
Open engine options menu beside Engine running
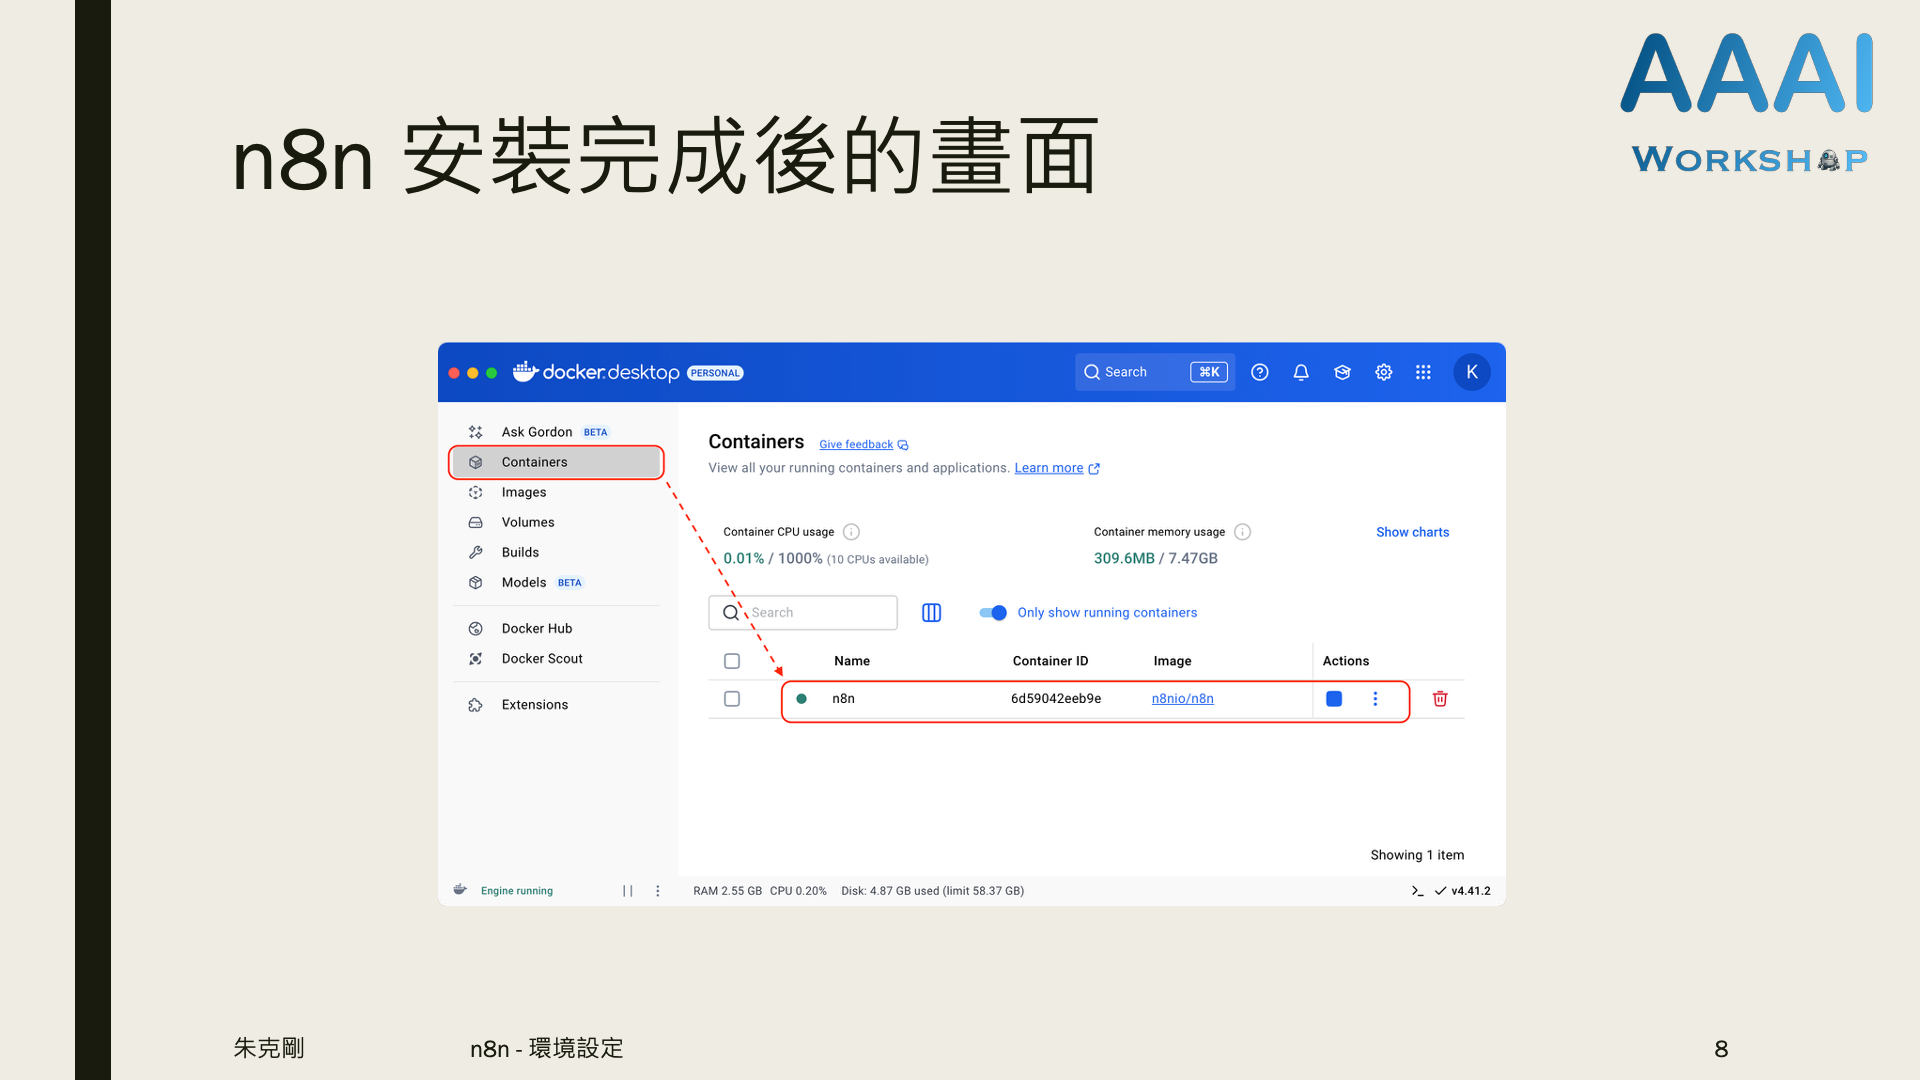click(x=657, y=891)
